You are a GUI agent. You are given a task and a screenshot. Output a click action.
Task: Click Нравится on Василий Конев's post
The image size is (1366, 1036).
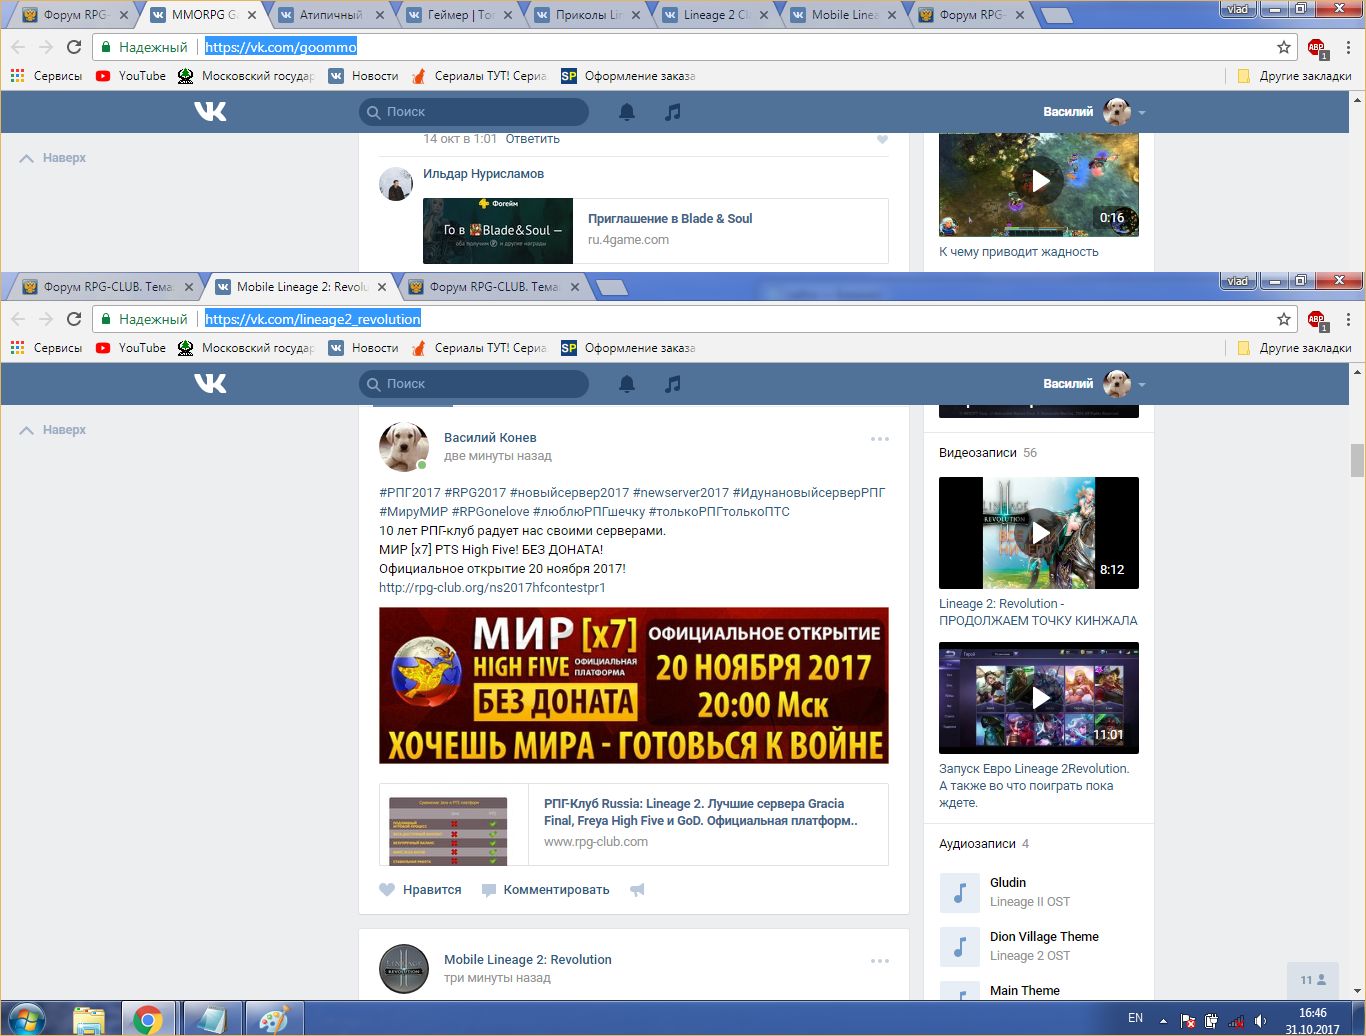[x=420, y=889]
